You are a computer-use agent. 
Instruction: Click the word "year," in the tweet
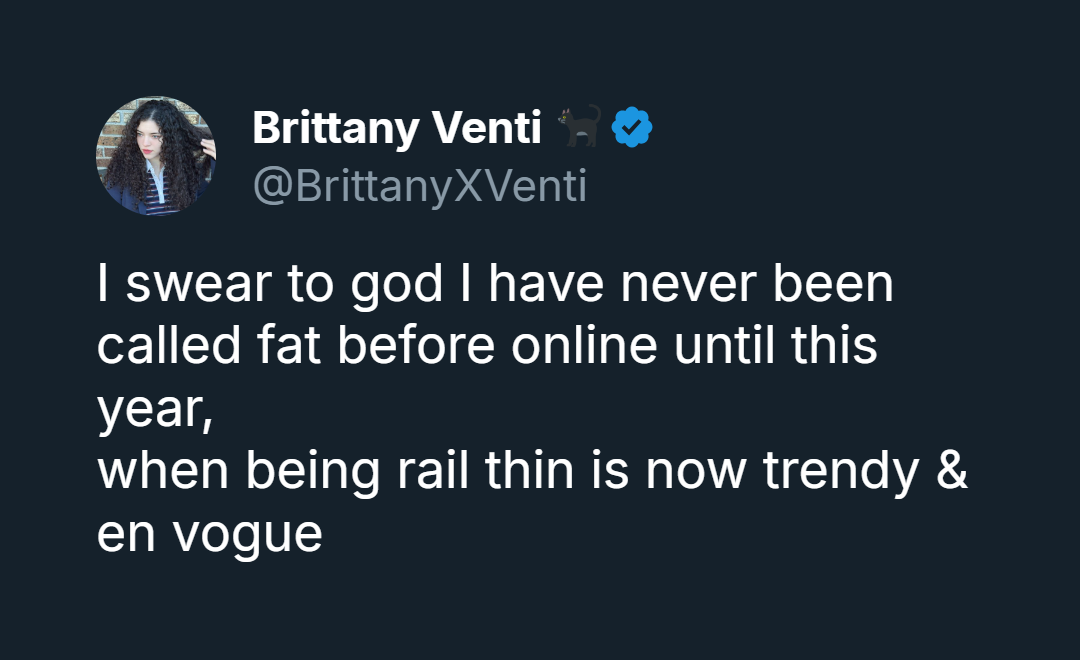[154, 412]
